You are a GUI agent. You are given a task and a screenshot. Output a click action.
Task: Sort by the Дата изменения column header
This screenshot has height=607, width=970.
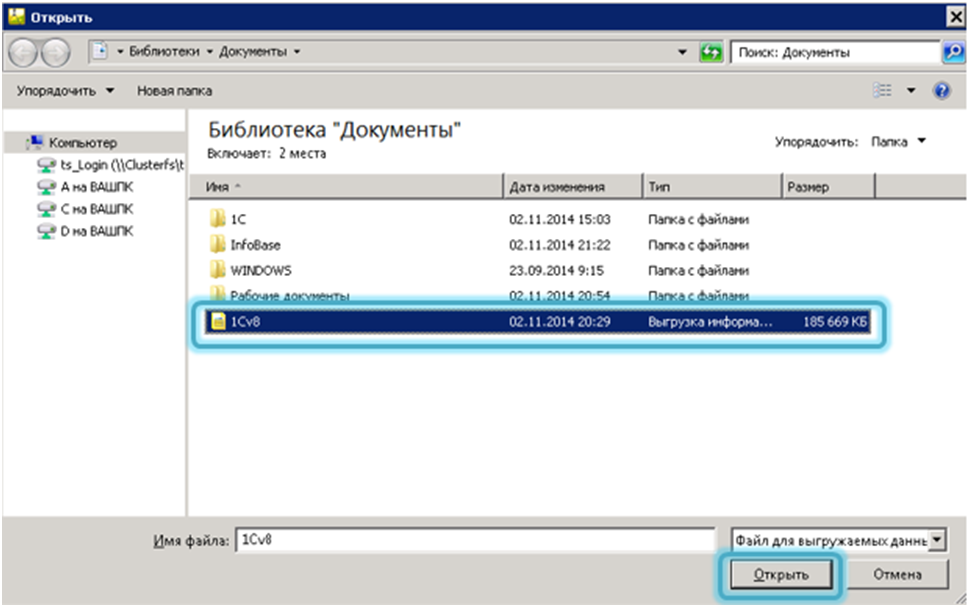573,186
